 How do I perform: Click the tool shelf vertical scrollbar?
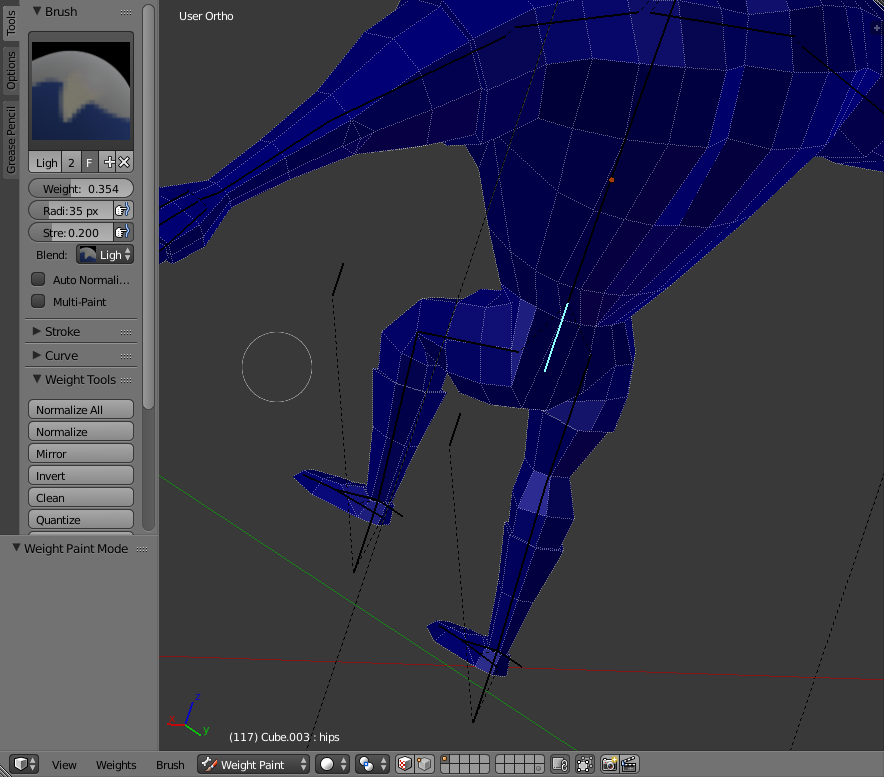[x=148, y=206]
